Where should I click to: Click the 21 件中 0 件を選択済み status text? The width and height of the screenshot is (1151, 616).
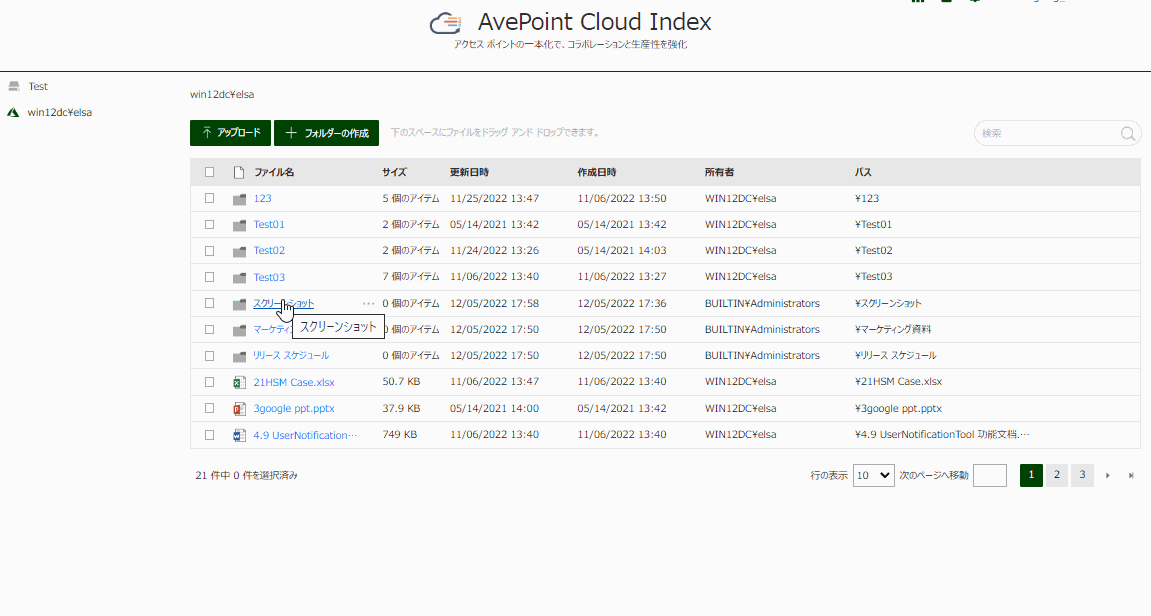(x=247, y=476)
